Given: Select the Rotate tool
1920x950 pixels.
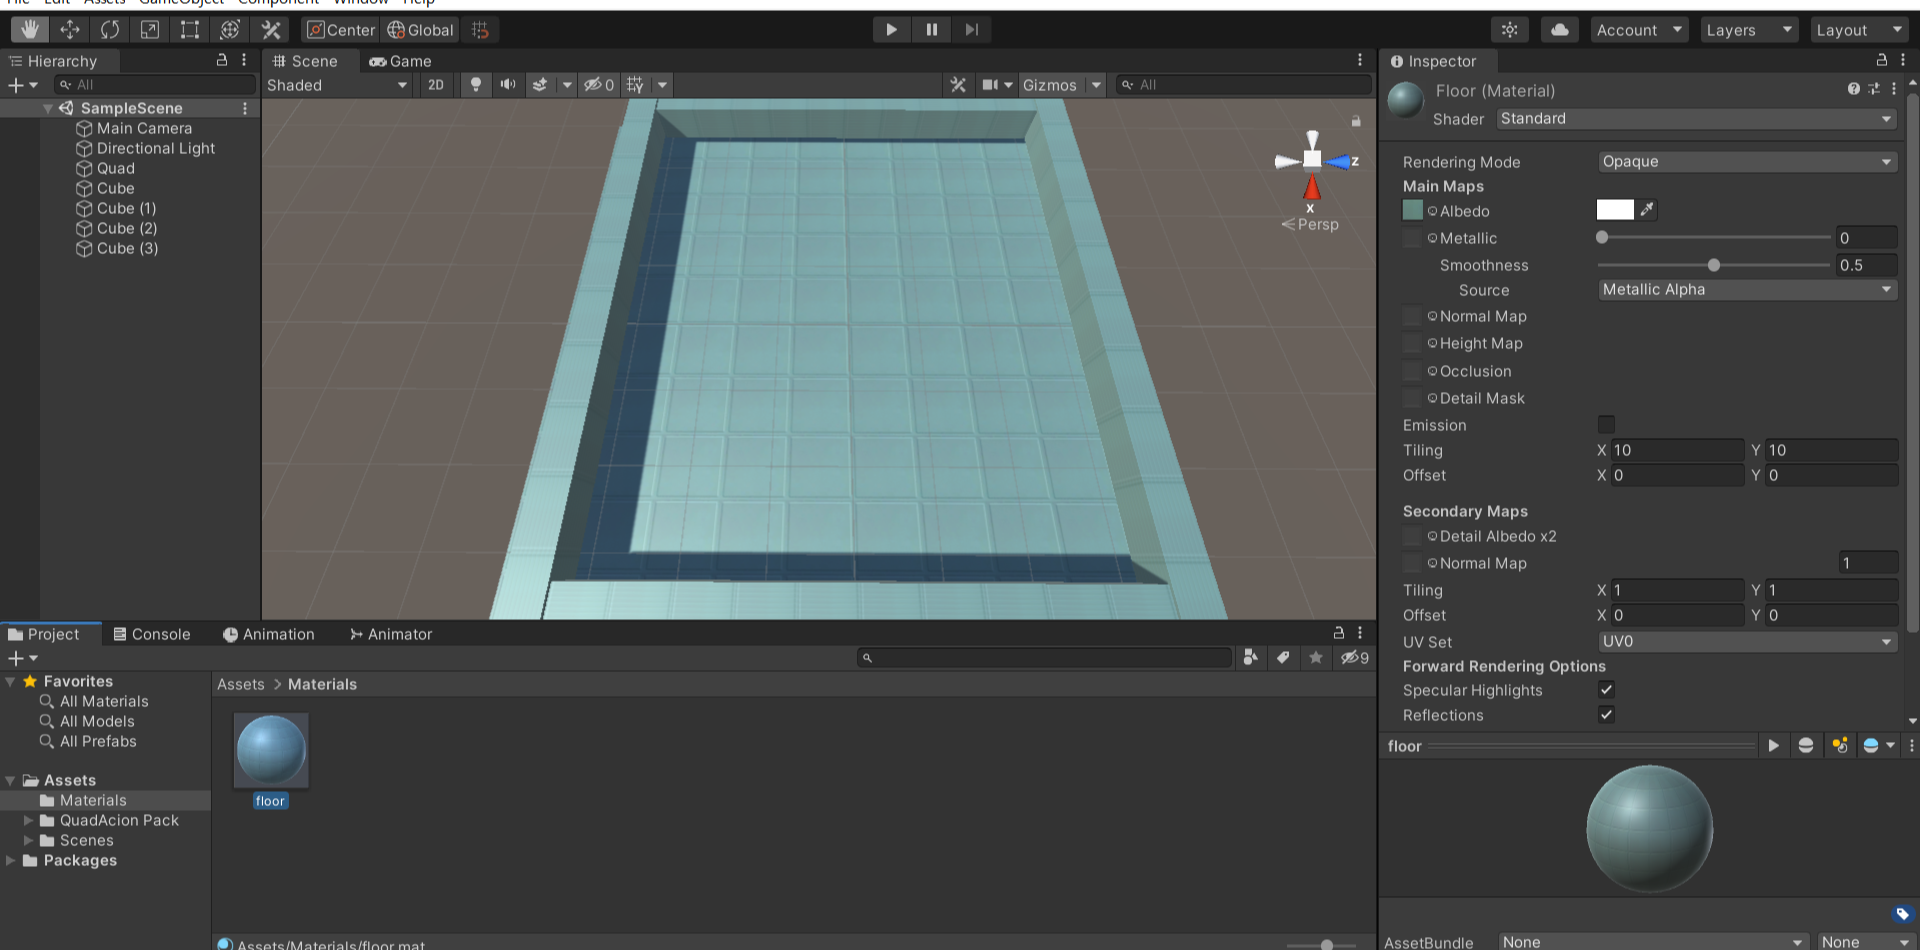Looking at the screenshot, I should tap(110, 30).
